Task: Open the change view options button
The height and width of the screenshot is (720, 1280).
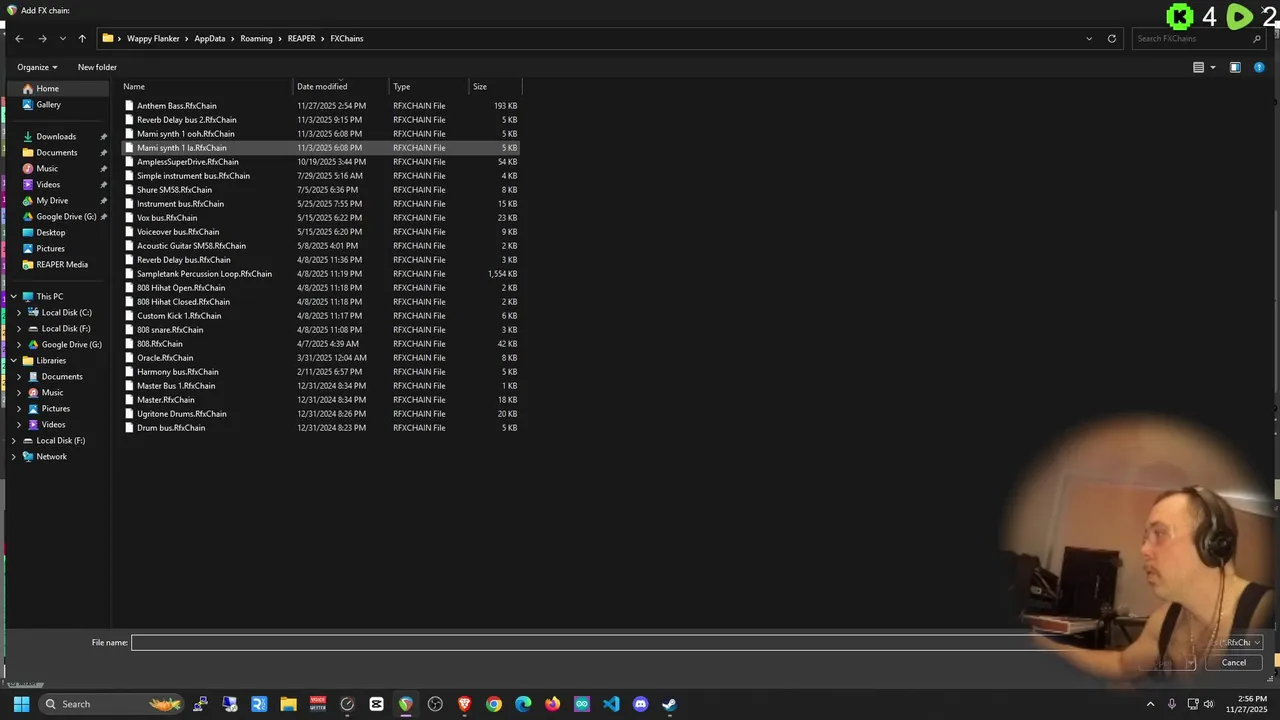Action: click(x=1198, y=67)
